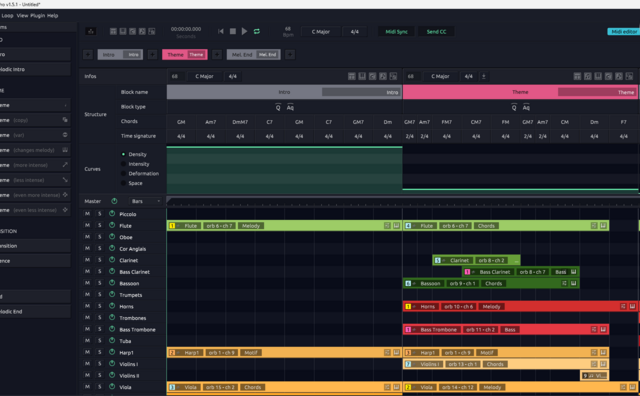The height and width of the screenshot is (396, 640).
Task: Select the Density curve radio button
Action: pyautogui.click(x=123, y=154)
